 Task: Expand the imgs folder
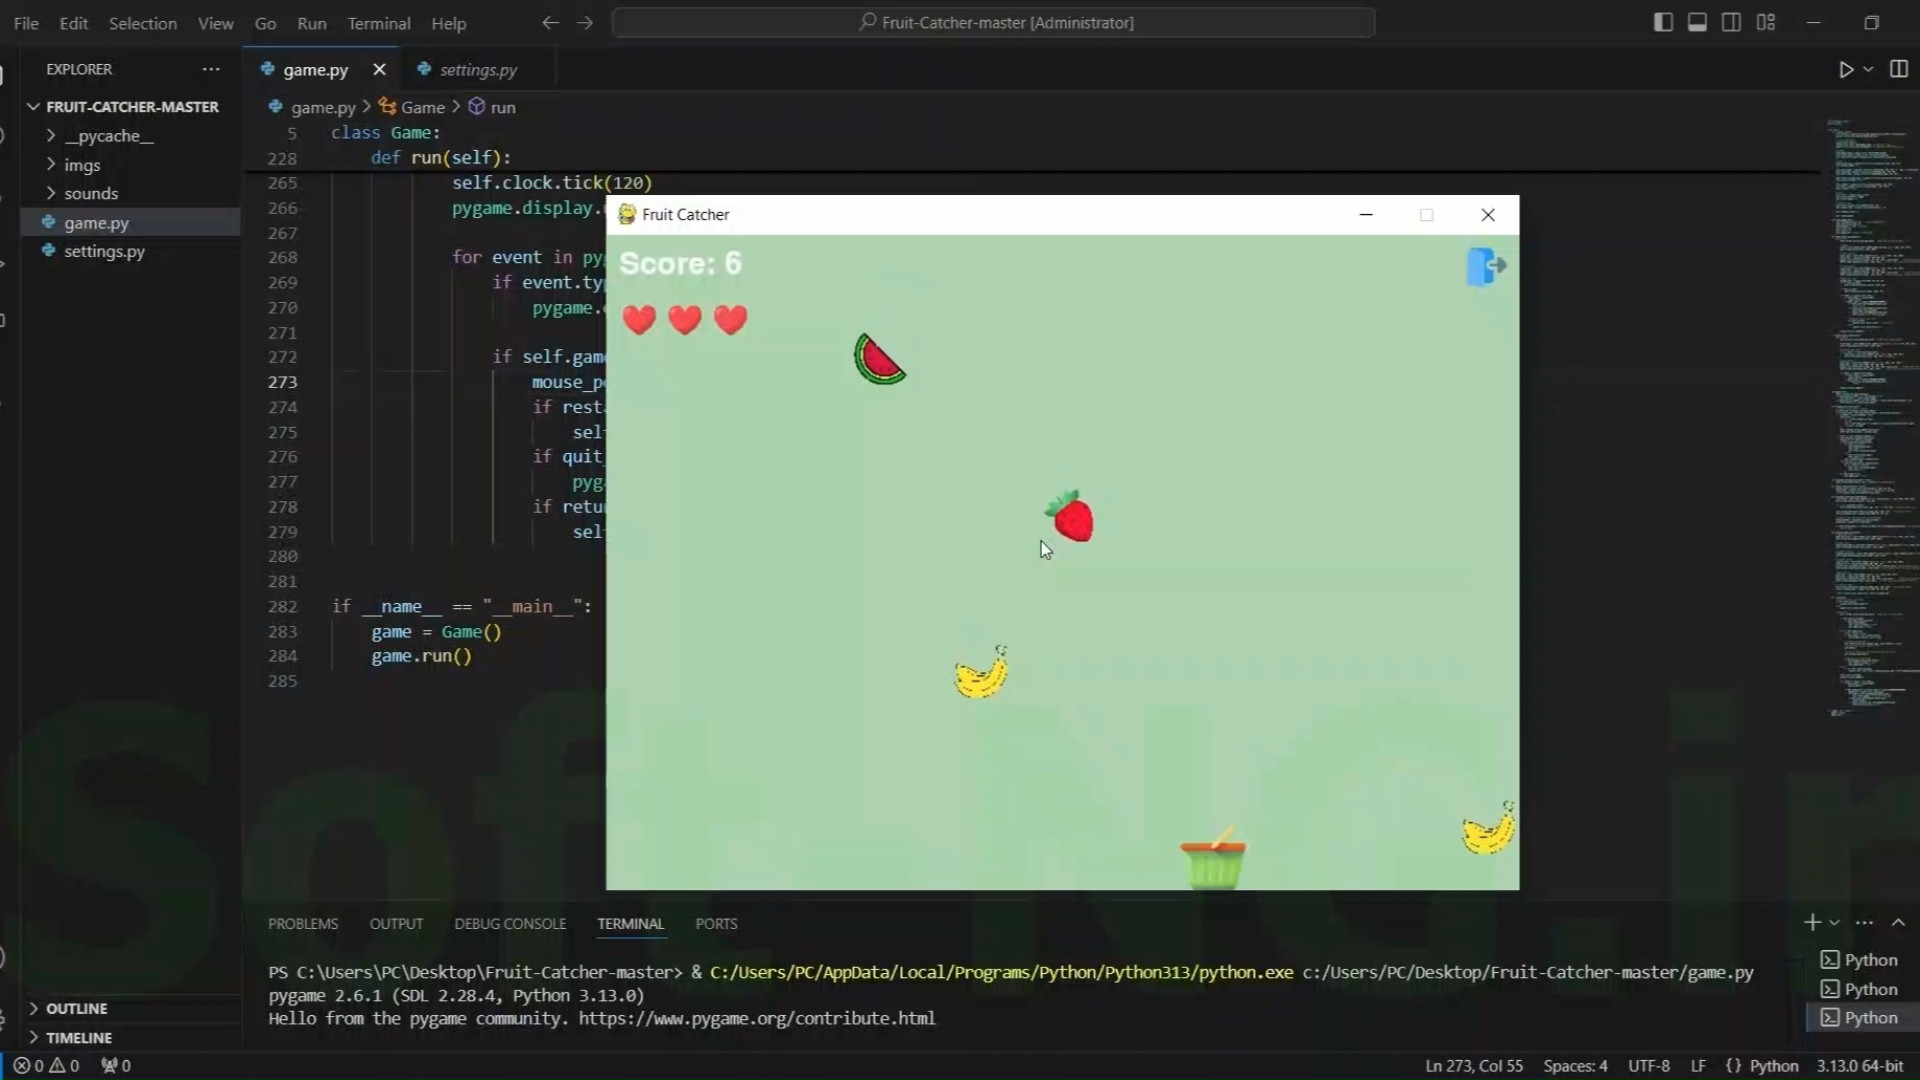point(82,165)
